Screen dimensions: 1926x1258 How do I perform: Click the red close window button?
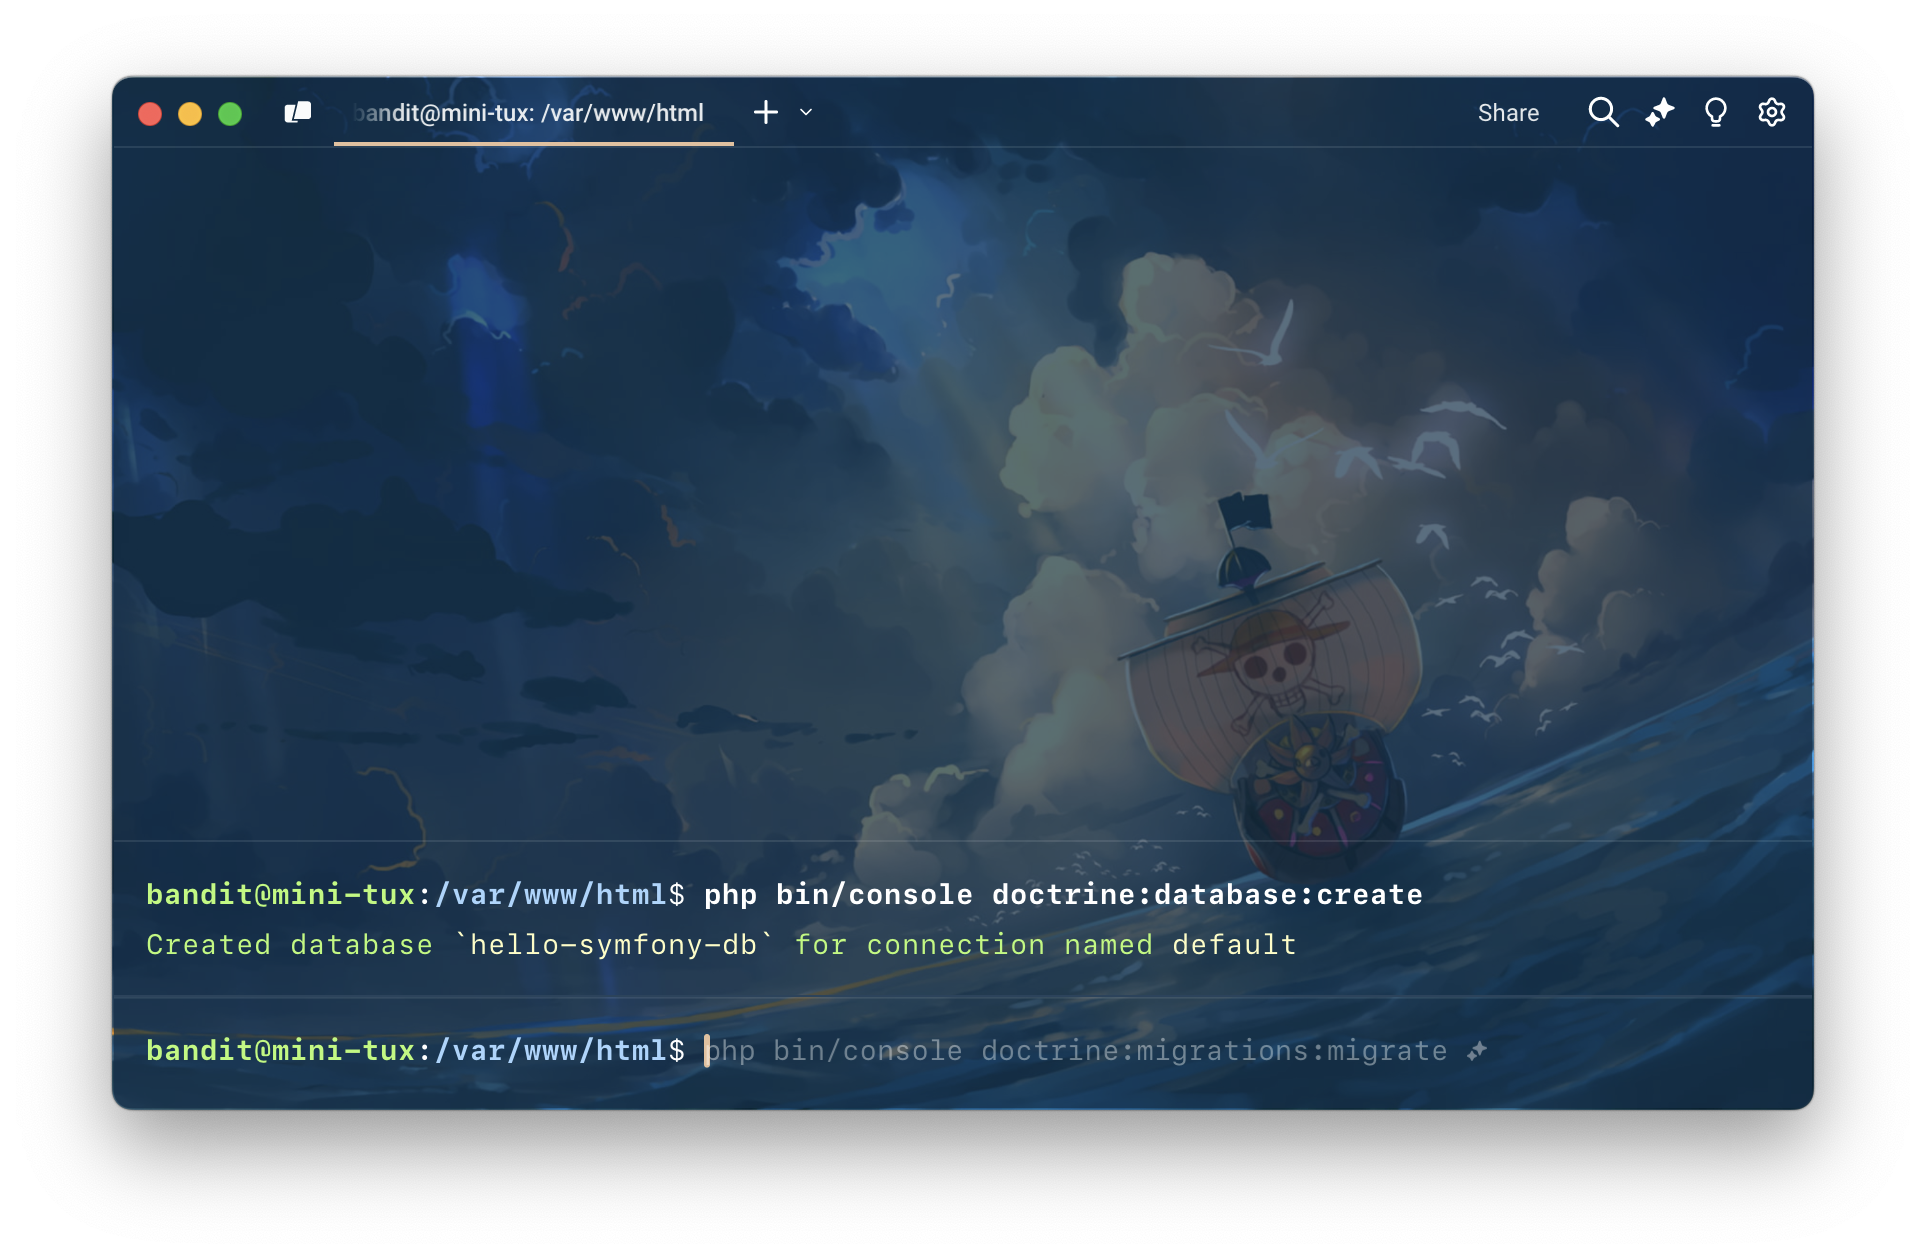[x=150, y=114]
